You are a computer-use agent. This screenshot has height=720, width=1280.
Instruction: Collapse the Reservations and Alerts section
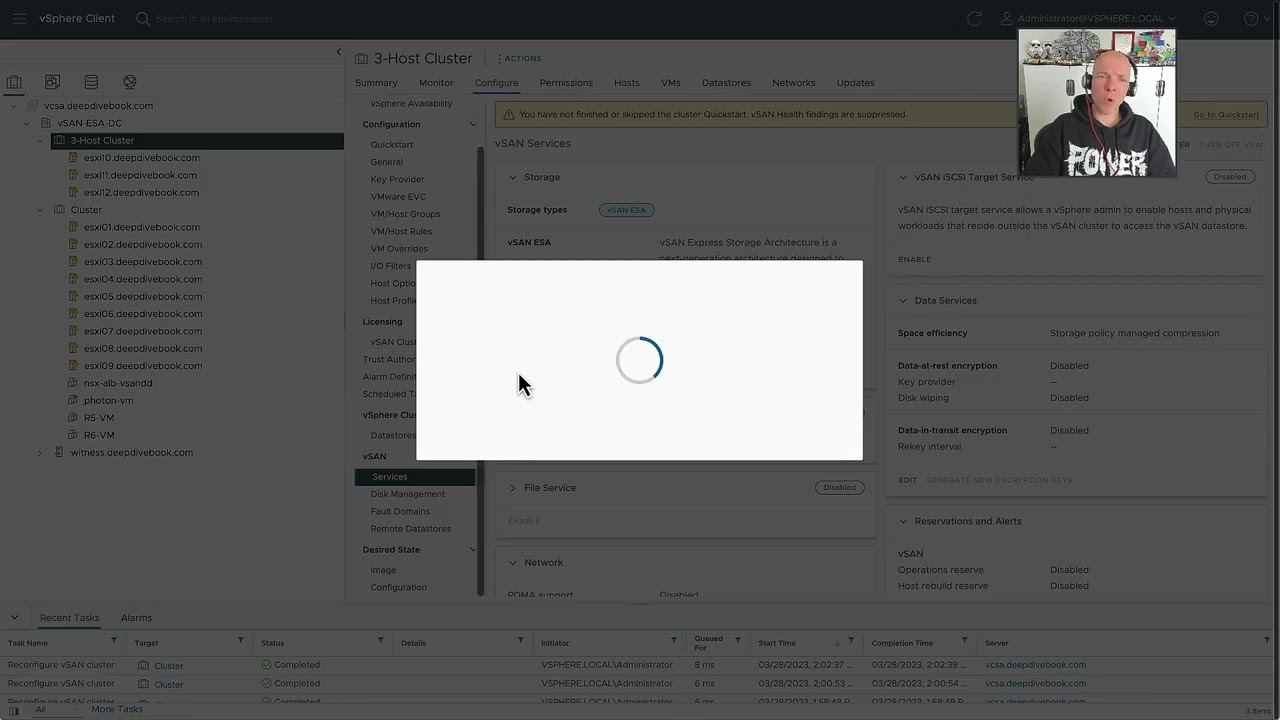pyautogui.click(x=903, y=521)
